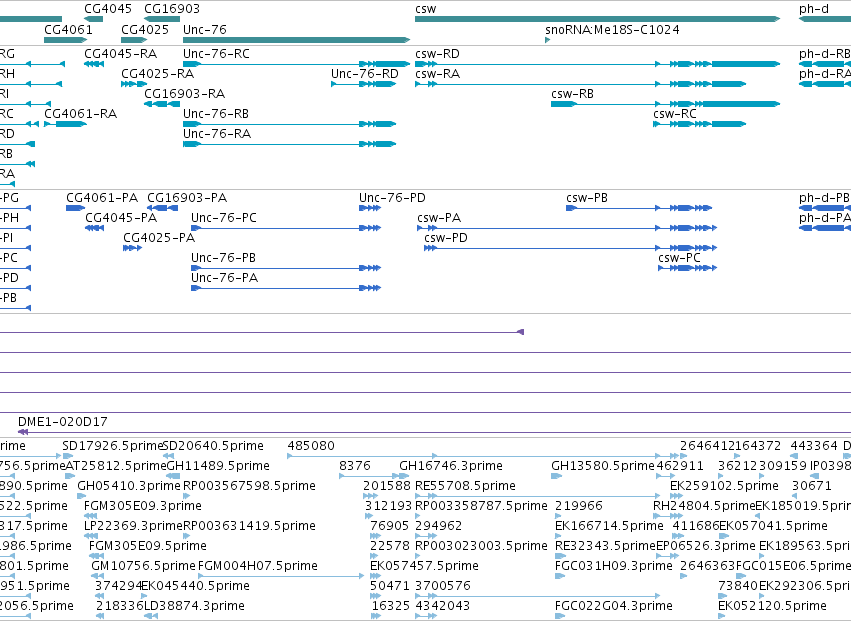Image resolution: width=851 pixels, height=621 pixels.
Task: Select the DME1-020D17 clone feature
Action: pos(434,432)
